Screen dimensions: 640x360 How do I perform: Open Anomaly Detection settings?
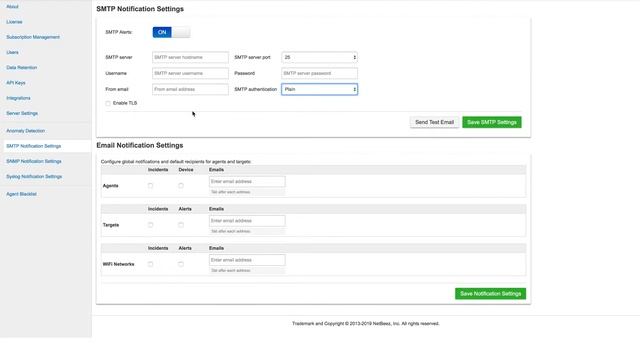26,131
